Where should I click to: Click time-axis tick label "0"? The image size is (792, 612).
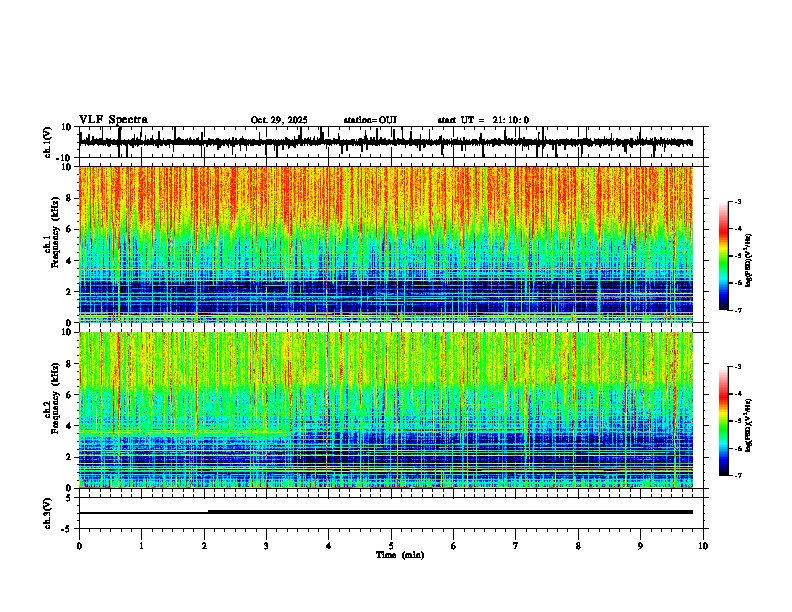(x=79, y=546)
